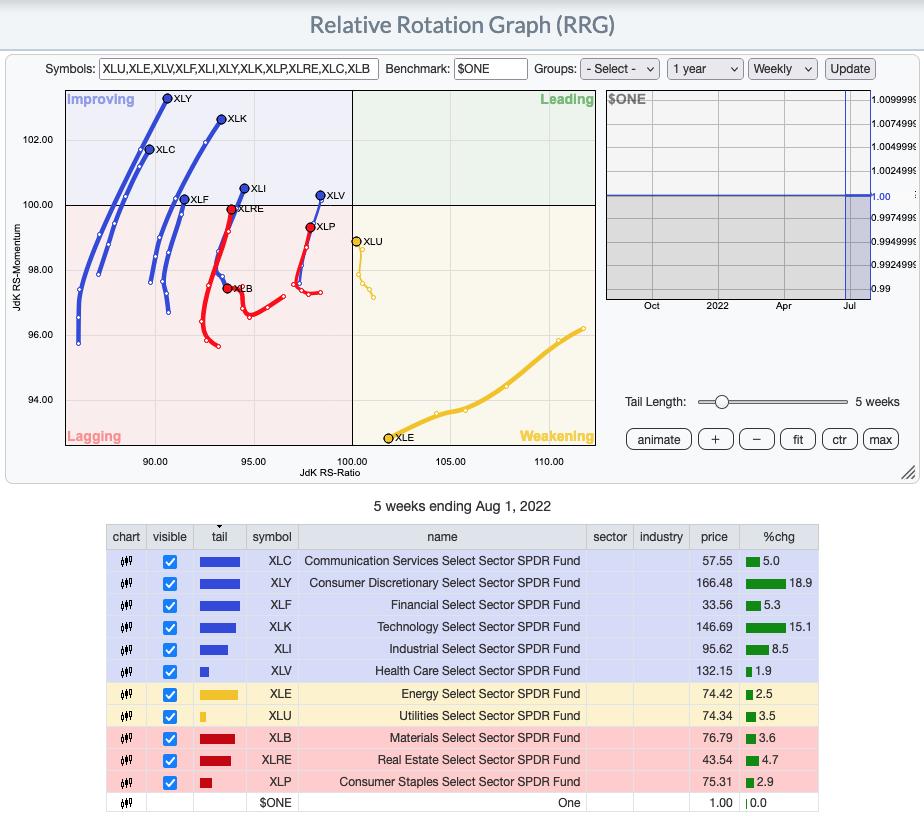Sort table by sector column
The width and height of the screenshot is (924, 816).
610,537
